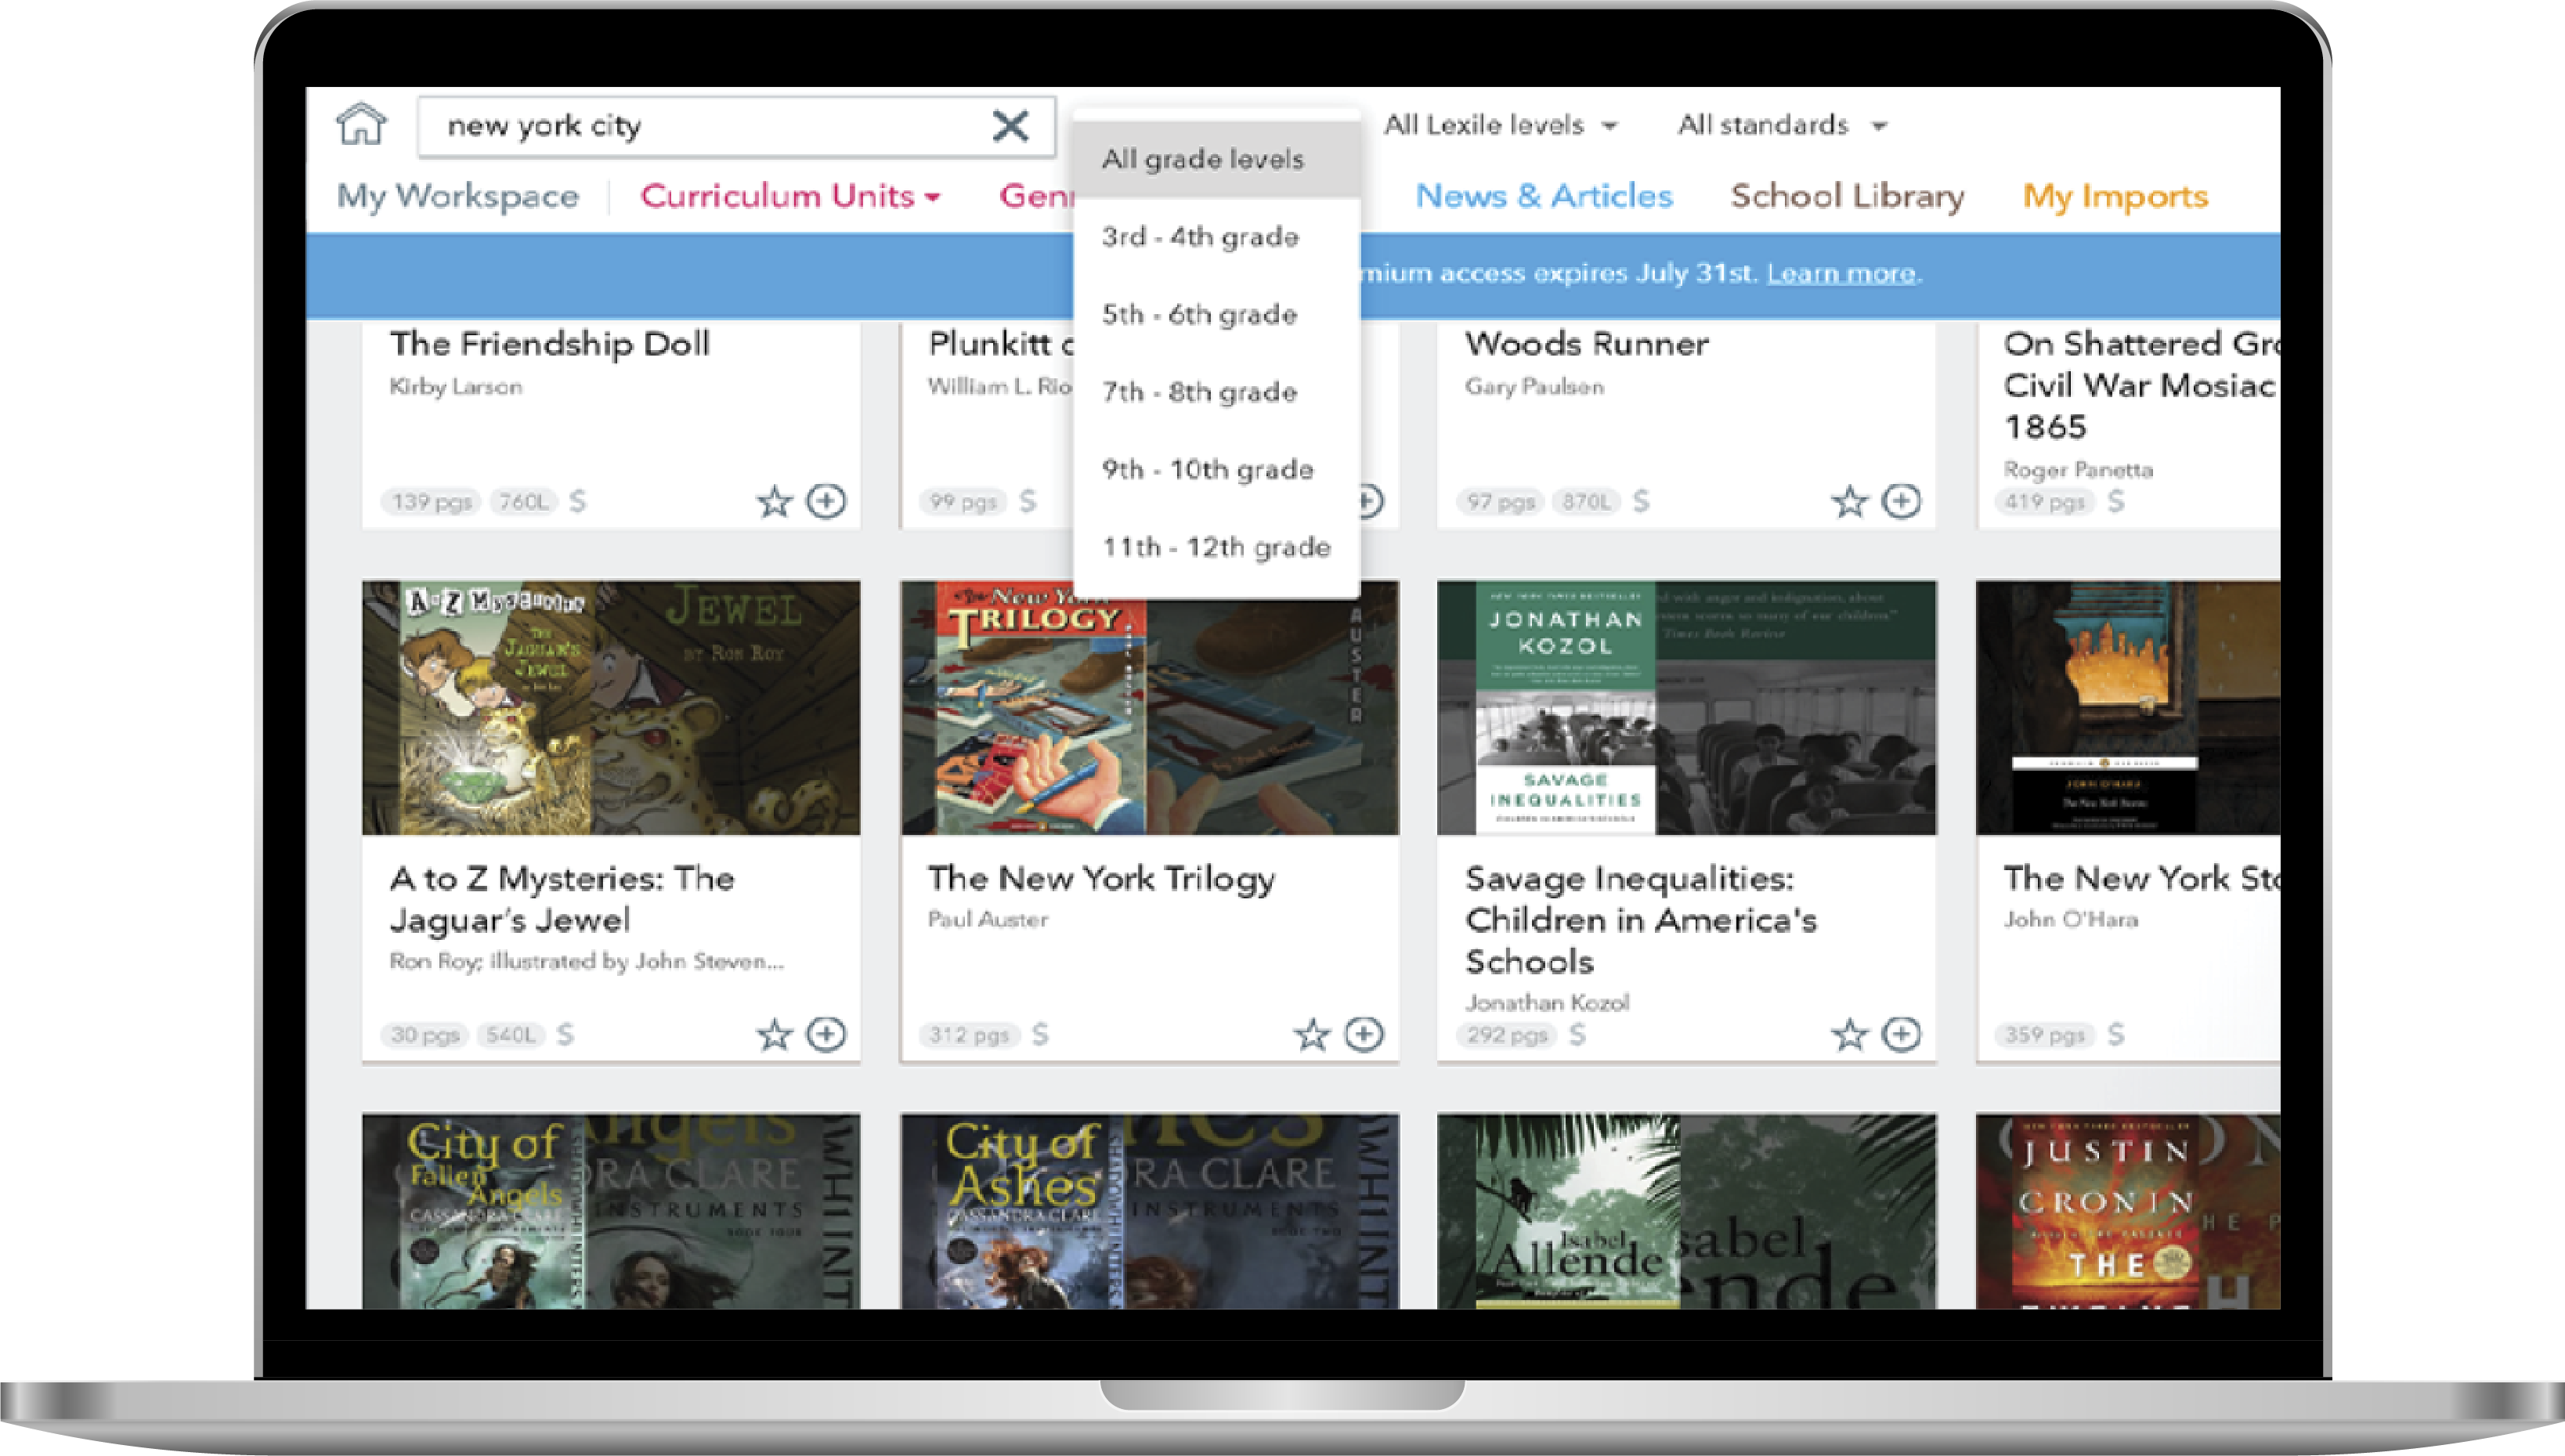The image size is (2565, 1456).
Task: Star The New York Trilogy
Action: (x=1312, y=1034)
